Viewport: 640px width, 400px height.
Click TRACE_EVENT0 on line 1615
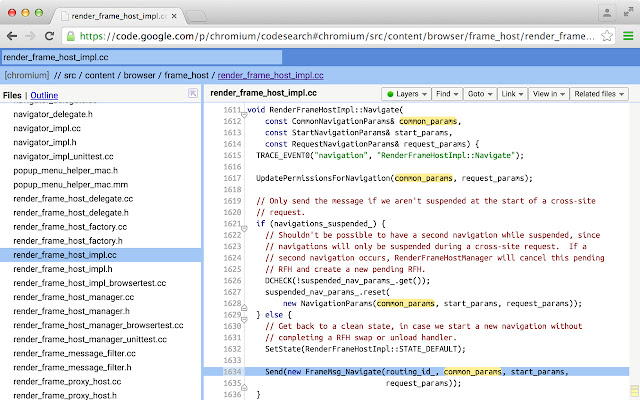pyautogui.click(x=283, y=156)
